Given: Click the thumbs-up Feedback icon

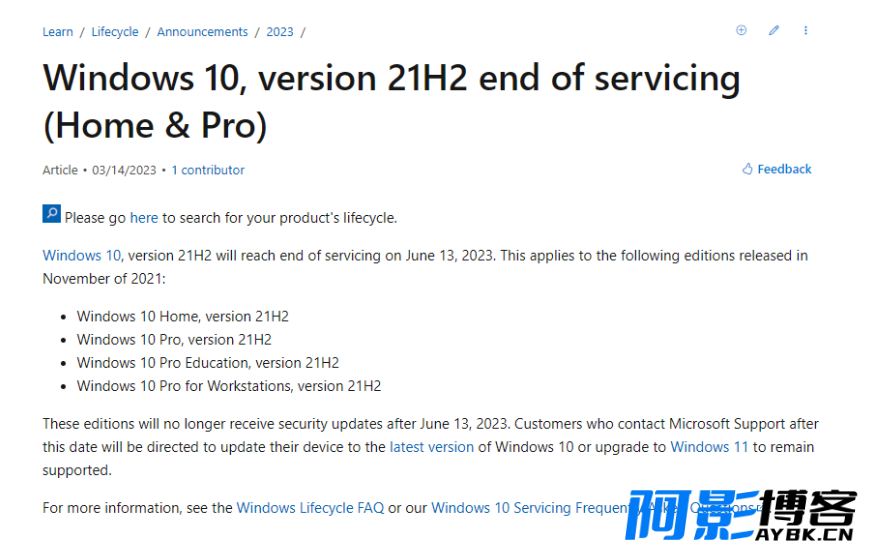Looking at the screenshot, I should point(747,169).
